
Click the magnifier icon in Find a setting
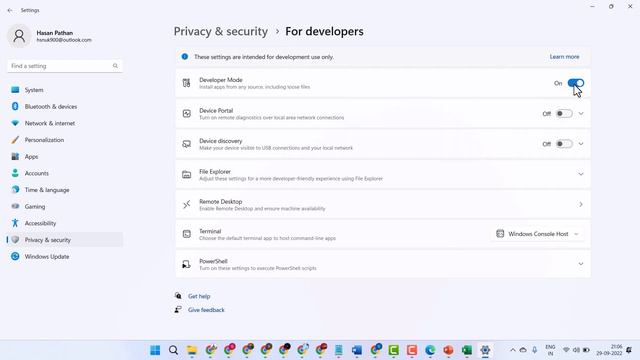(115, 66)
